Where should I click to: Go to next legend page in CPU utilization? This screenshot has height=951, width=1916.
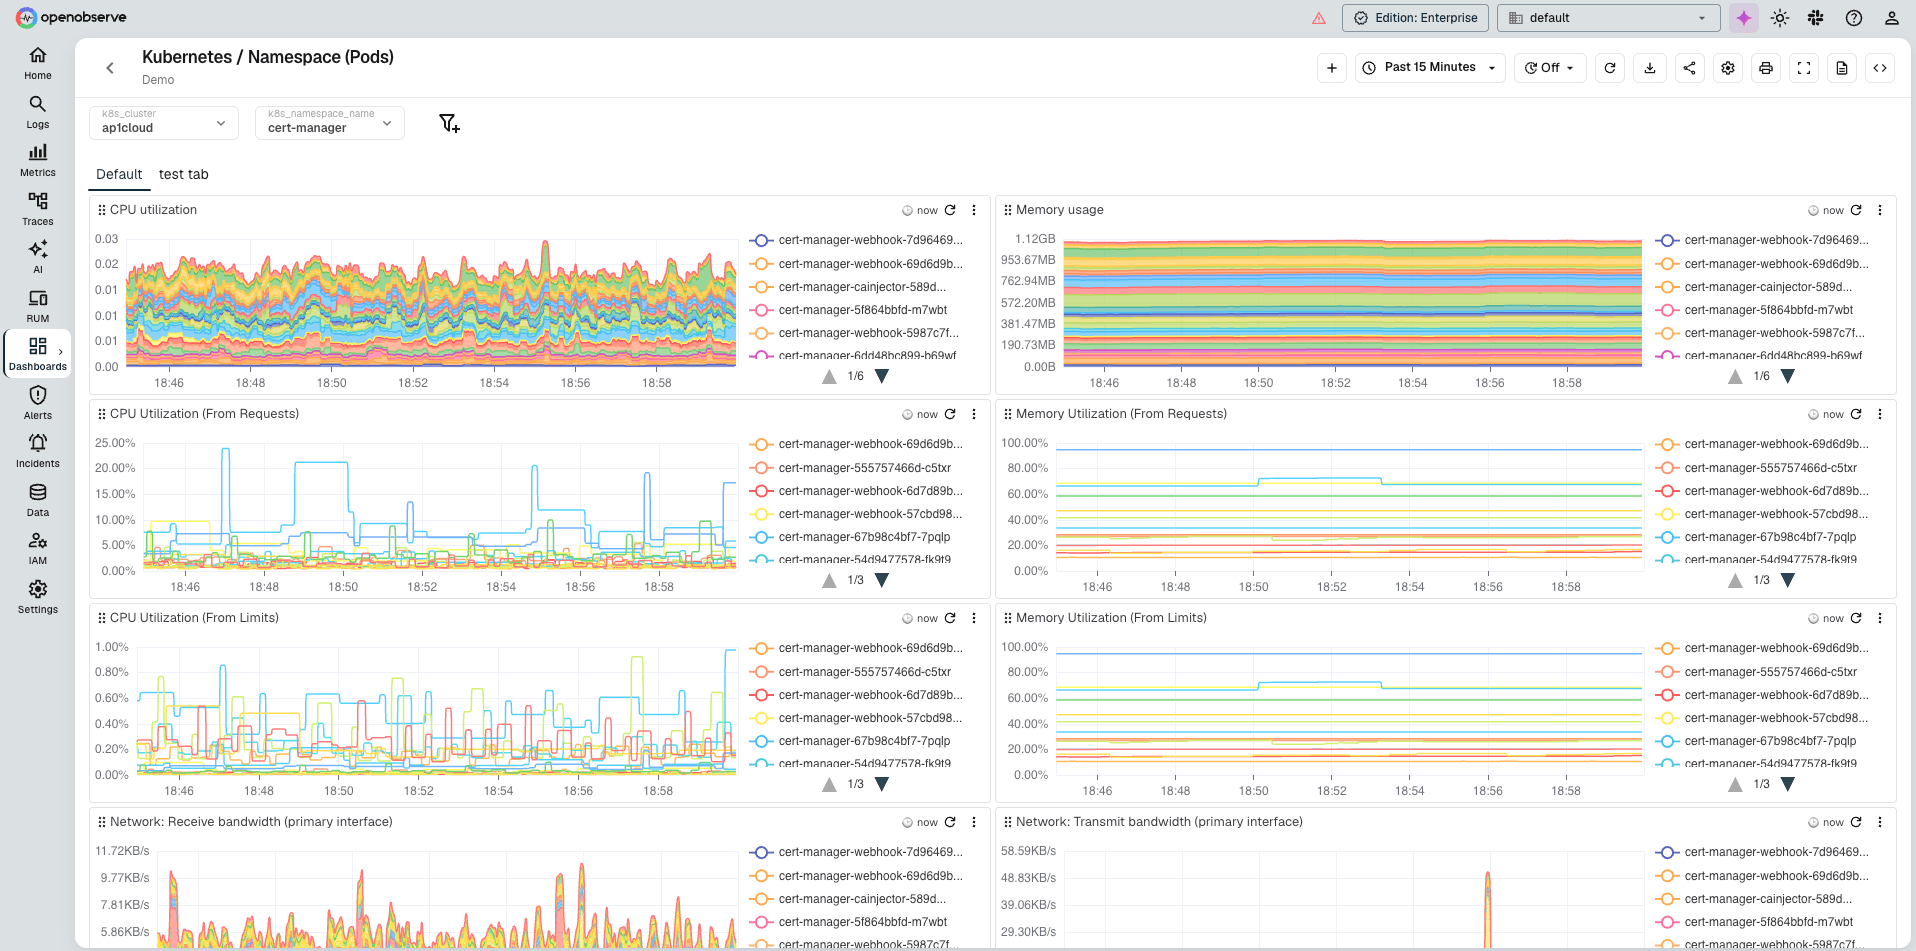tap(882, 376)
